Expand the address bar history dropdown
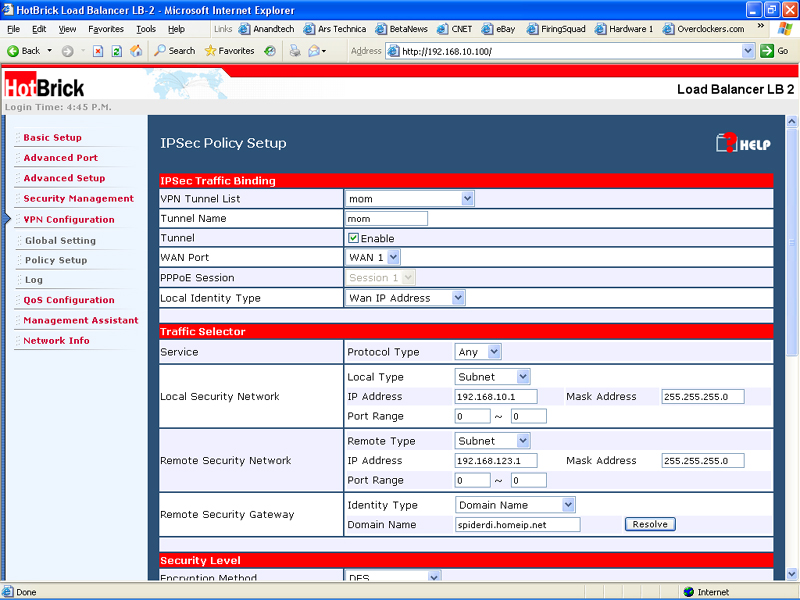Viewport: 800px width, 600px height. 748,51
